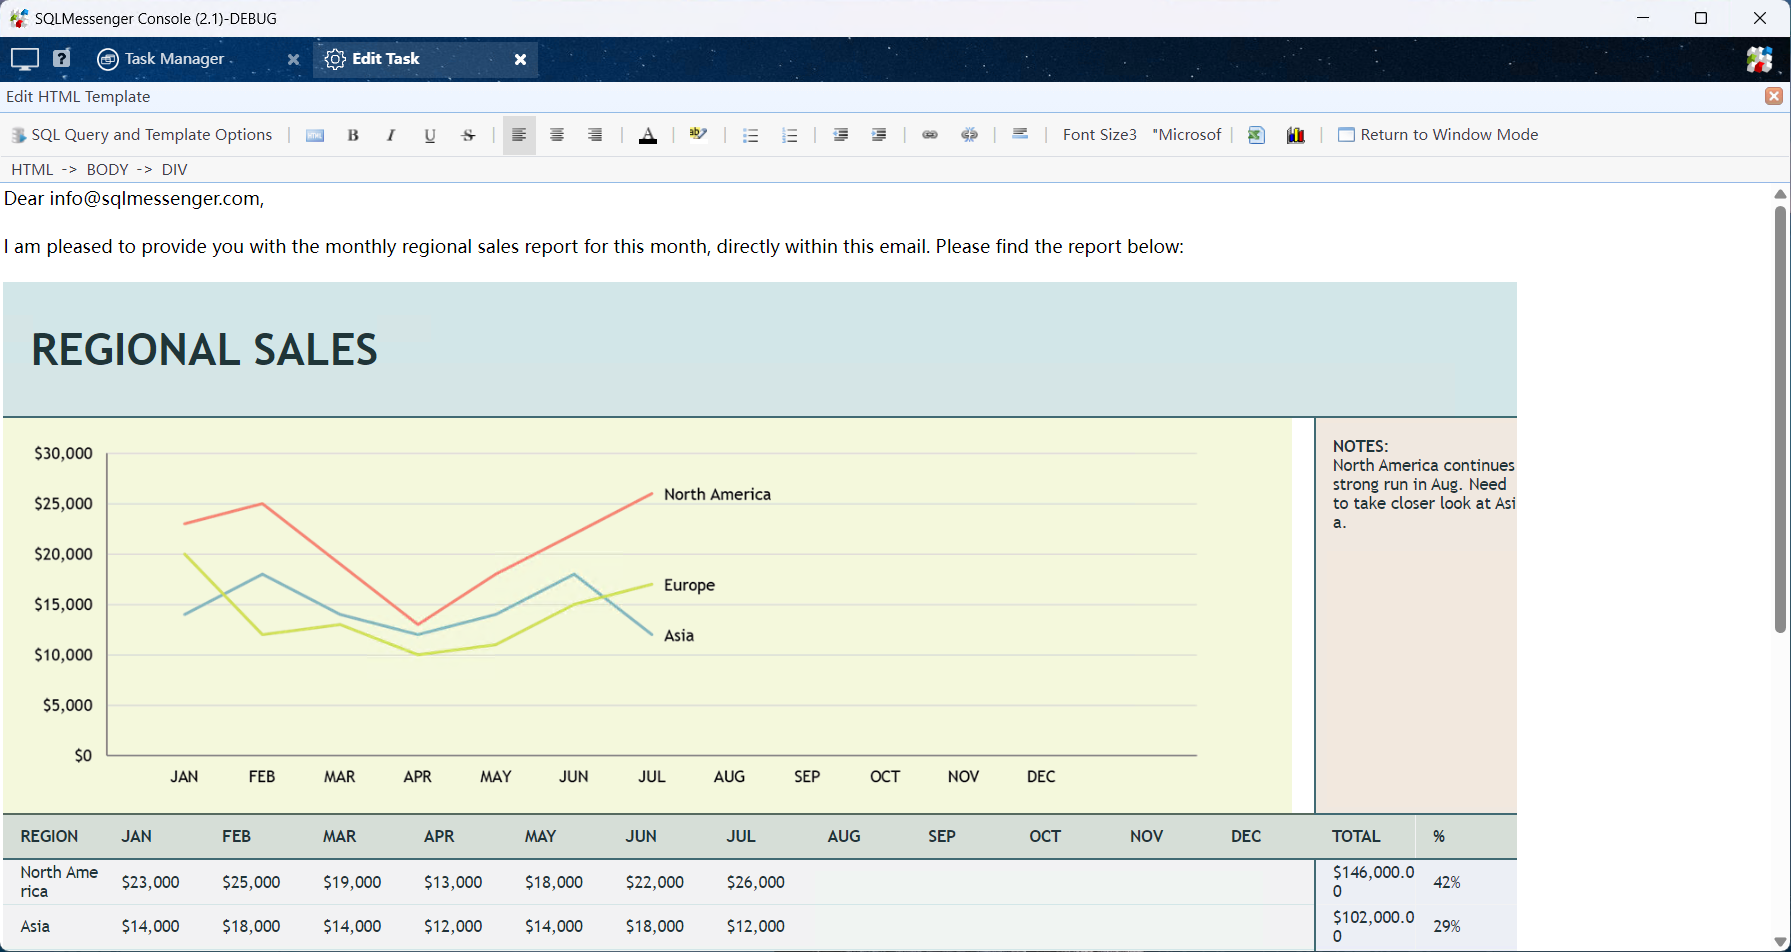
Task: Close the Edit Task tab
Action: pos(520,60)
